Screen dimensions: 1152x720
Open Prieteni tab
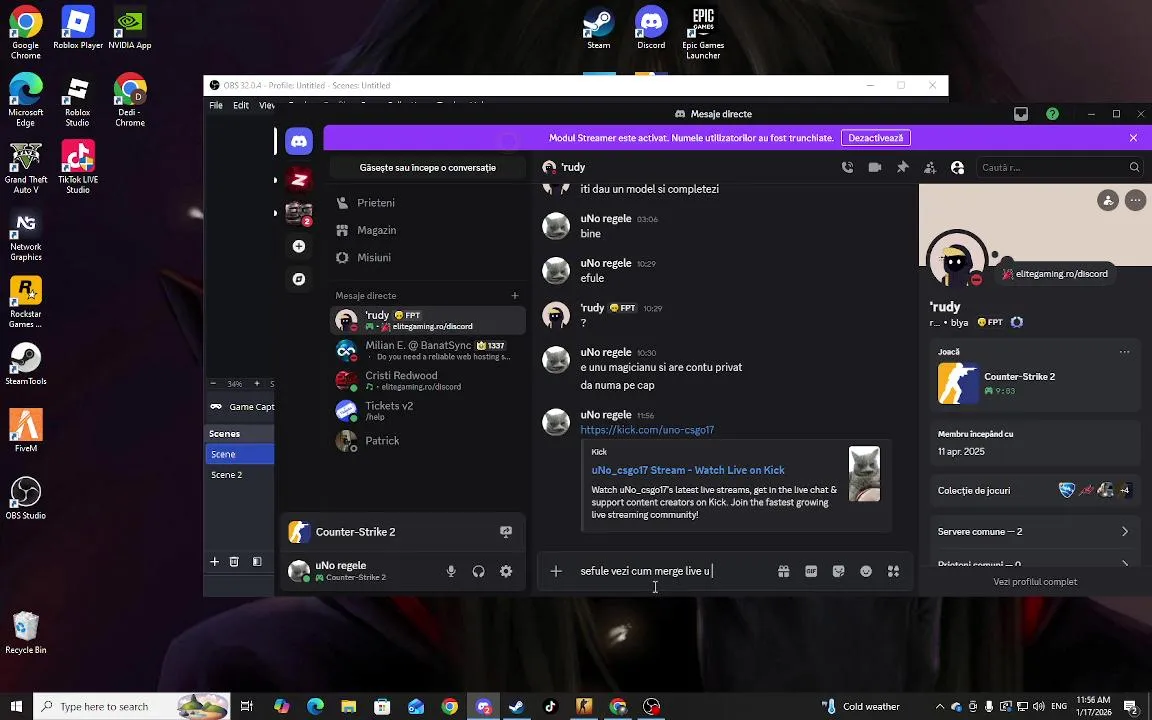pos(428,203)
